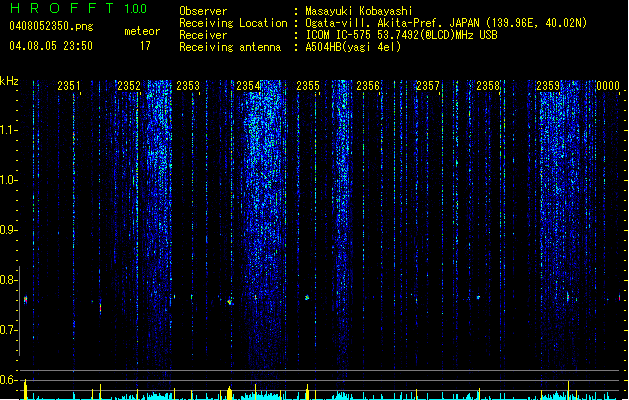Click the 0.8 kHz axis tick label
629x400 pixels.
point(7,280)
